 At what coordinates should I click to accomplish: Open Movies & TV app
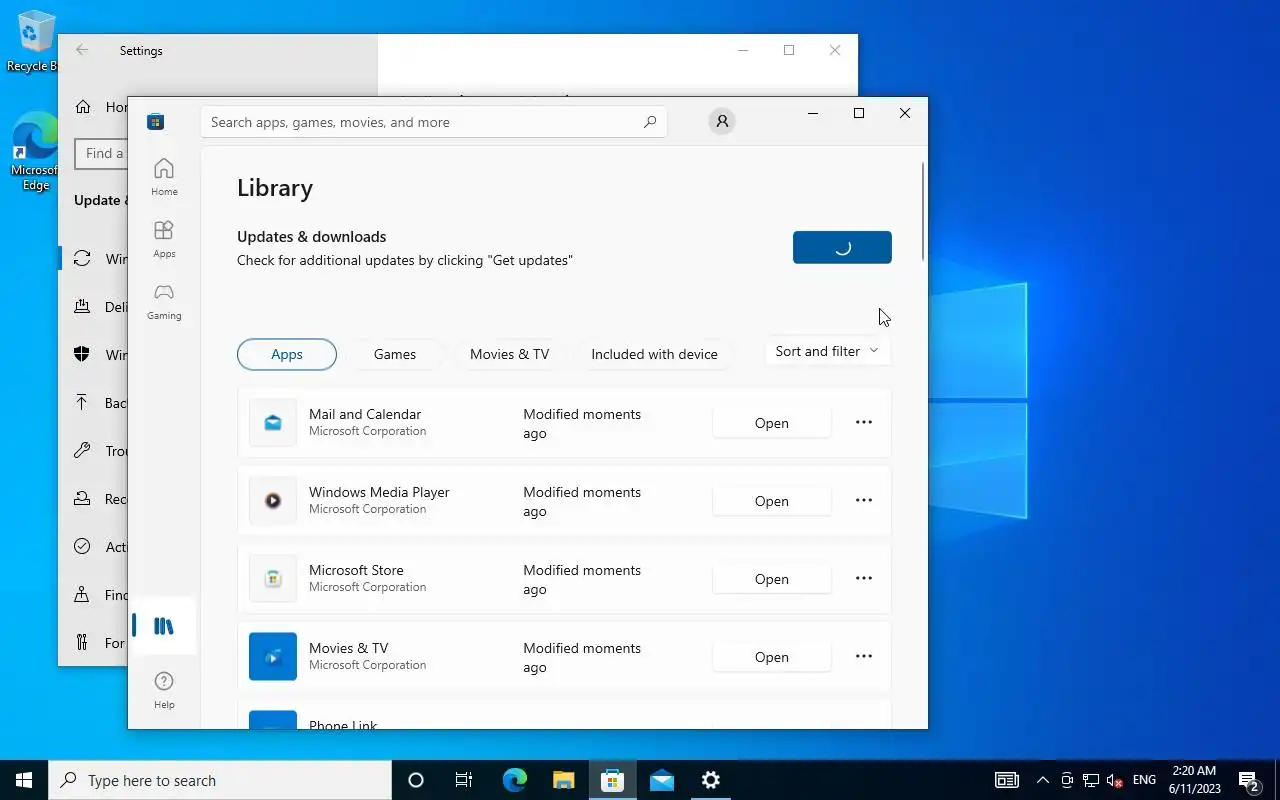tap(772, 657)
